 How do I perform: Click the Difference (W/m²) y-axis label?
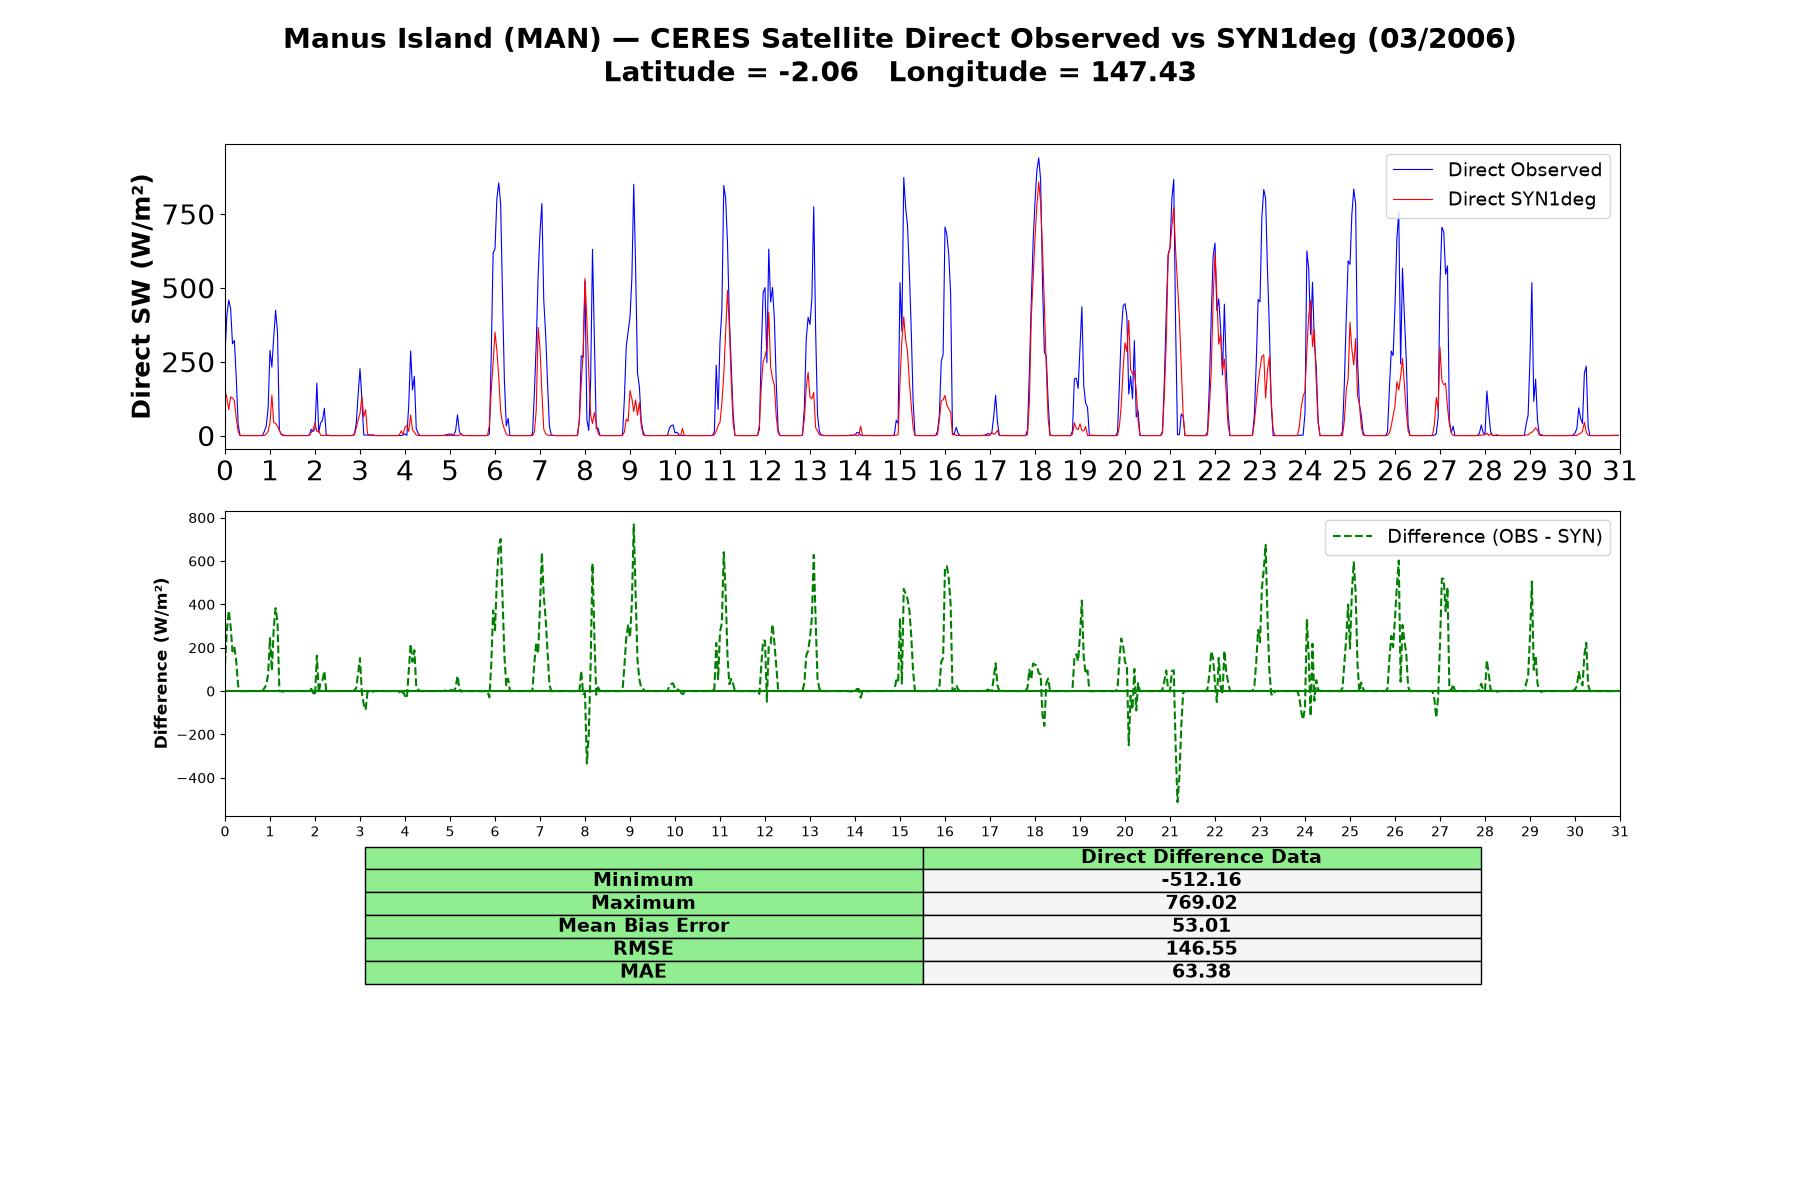point(161,663)
